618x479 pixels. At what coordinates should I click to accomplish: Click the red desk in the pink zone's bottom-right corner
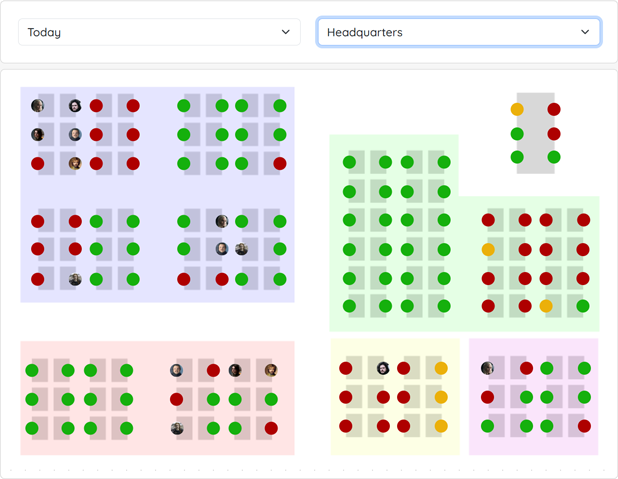pyautogui.click(x=271, y=428)
